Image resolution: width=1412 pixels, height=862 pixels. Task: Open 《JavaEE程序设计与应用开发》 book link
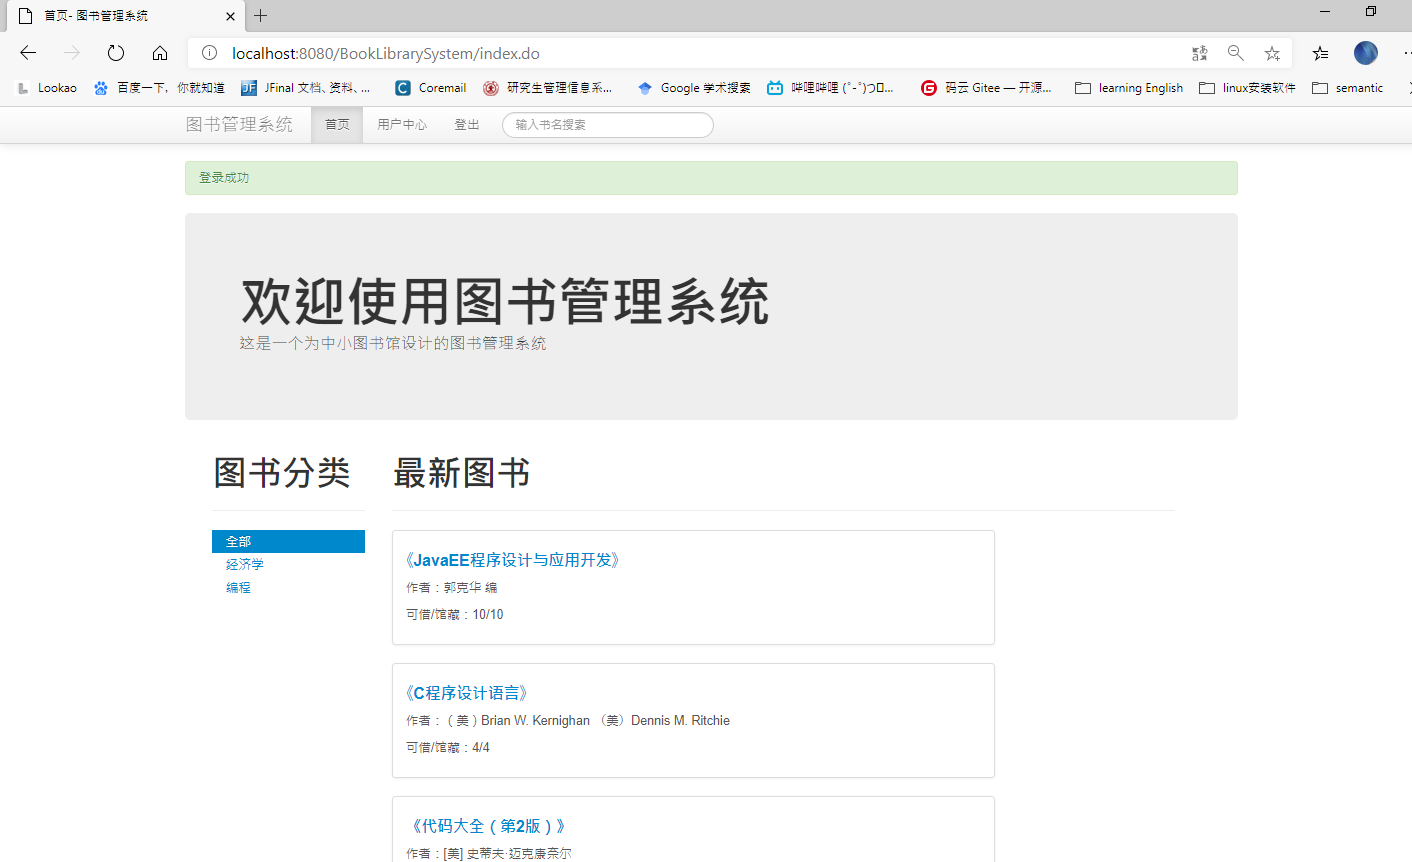512,560
